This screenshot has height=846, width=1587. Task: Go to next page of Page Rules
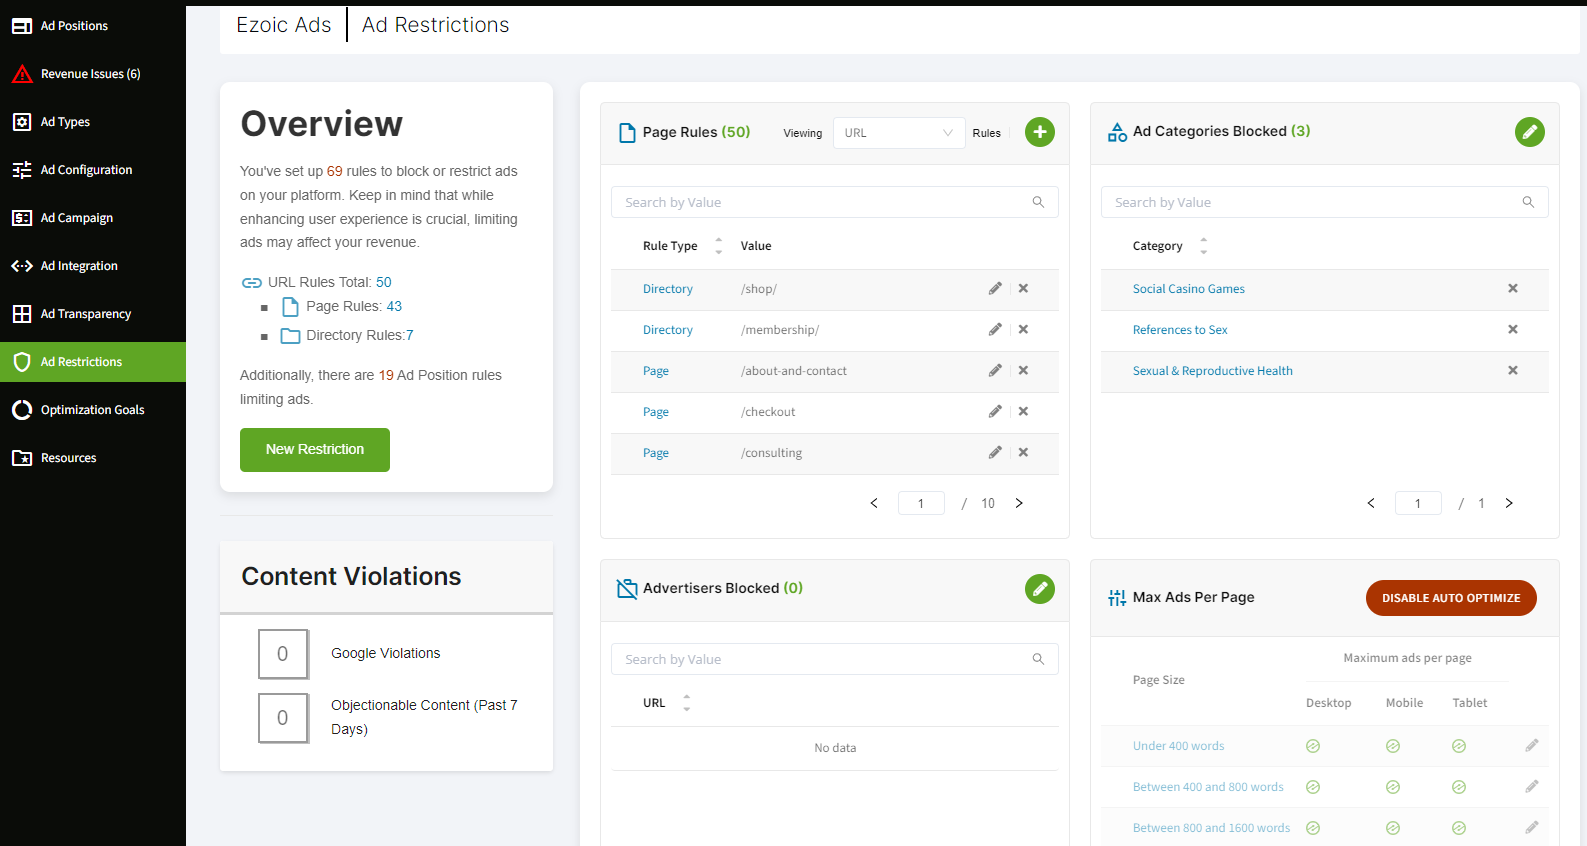pyautogui.click(x=1019, y=503)
